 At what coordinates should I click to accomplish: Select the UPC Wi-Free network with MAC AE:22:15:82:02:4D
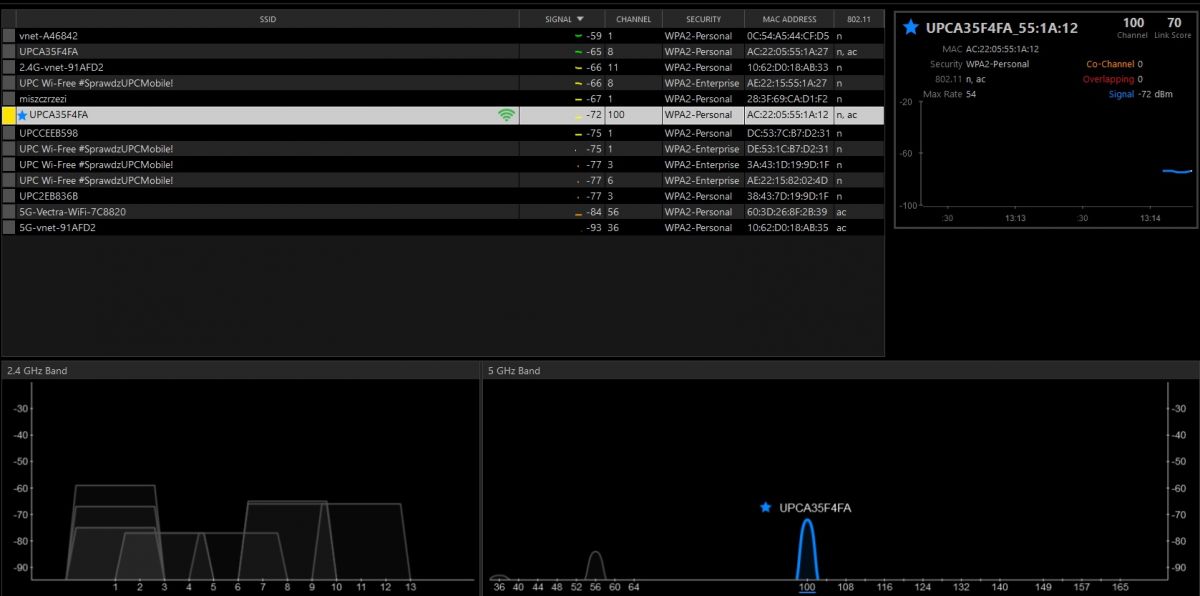coord(96,181)
